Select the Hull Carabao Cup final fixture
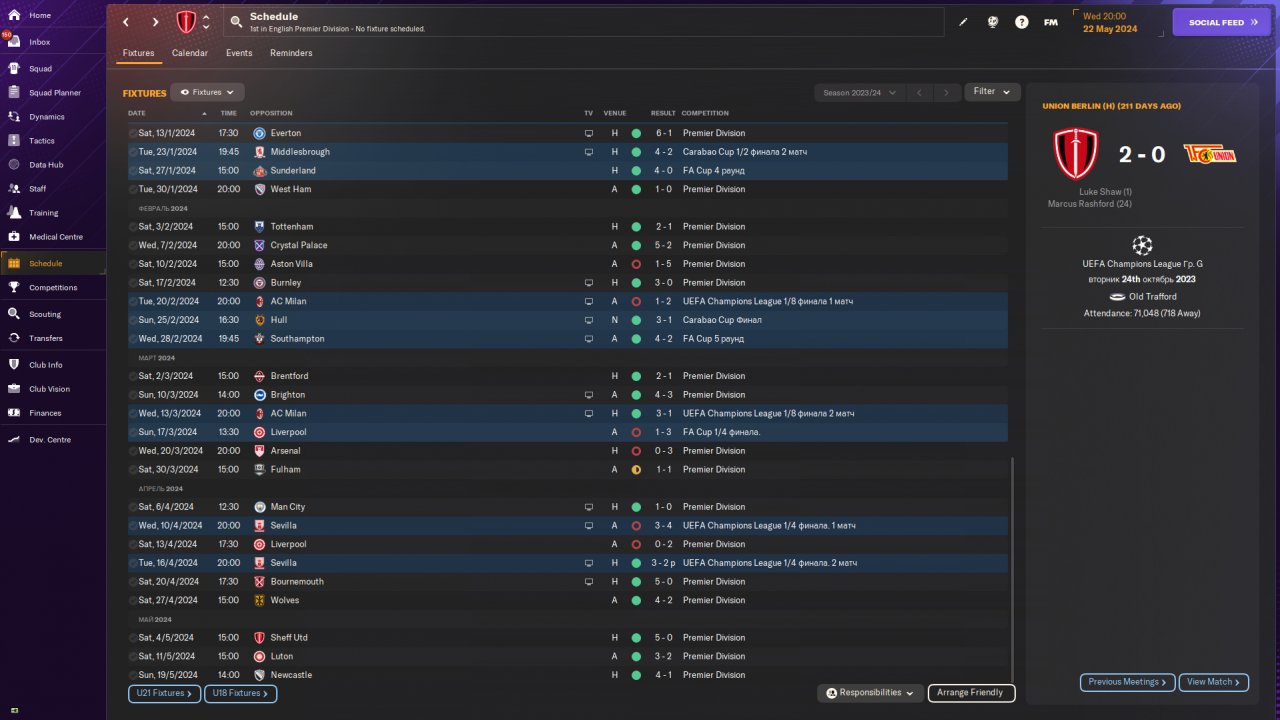Image resolution: width=1280 pixels, height=720 pixels. tap(568, 320)
